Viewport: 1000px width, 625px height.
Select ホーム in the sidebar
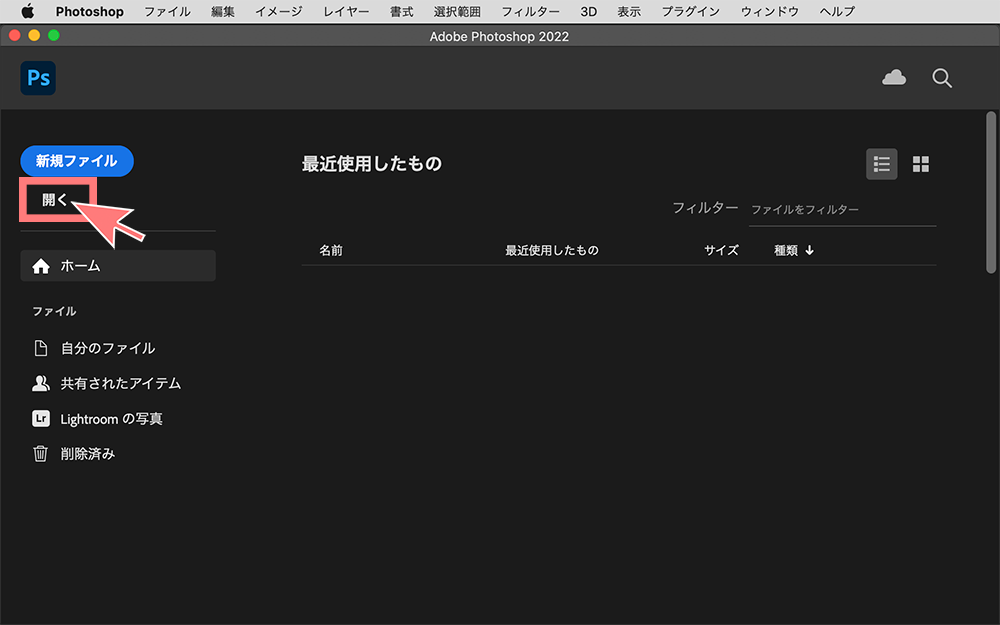pos(118,265)
